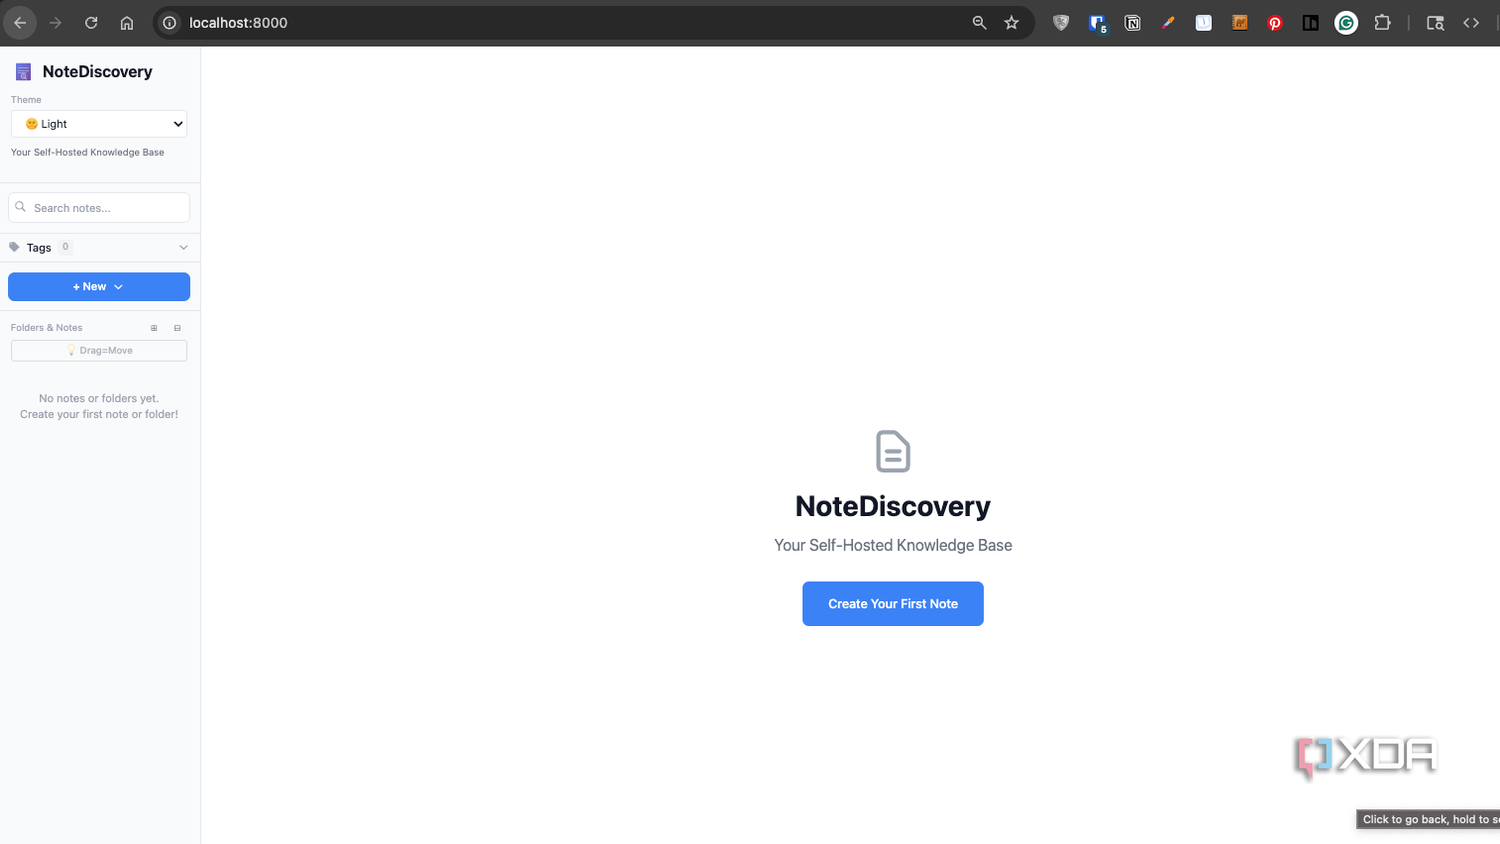
Task: Open the Notion extension icon
Action: click(x=1133, y=23)
